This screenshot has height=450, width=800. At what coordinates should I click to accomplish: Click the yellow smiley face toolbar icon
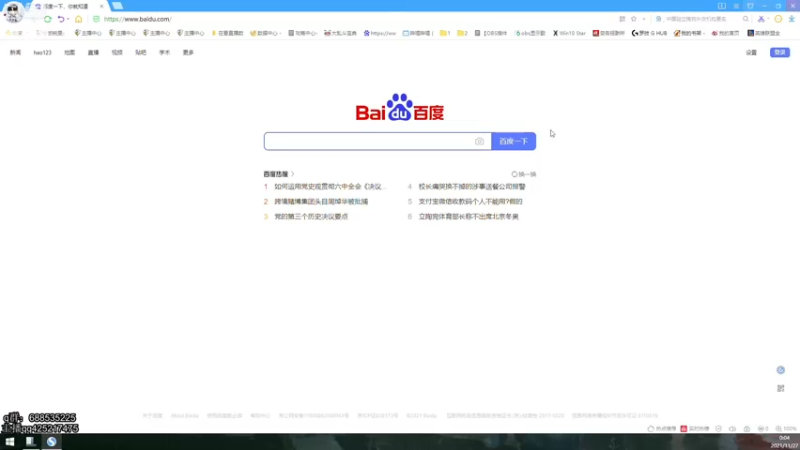[x=778, y=19]
